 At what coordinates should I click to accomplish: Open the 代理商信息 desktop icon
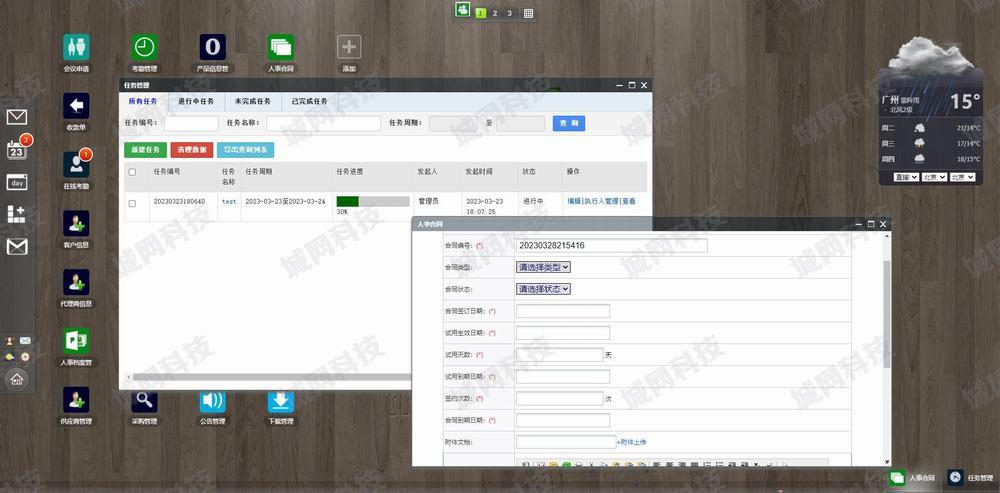pyautogui.click(x=76, y=282)
